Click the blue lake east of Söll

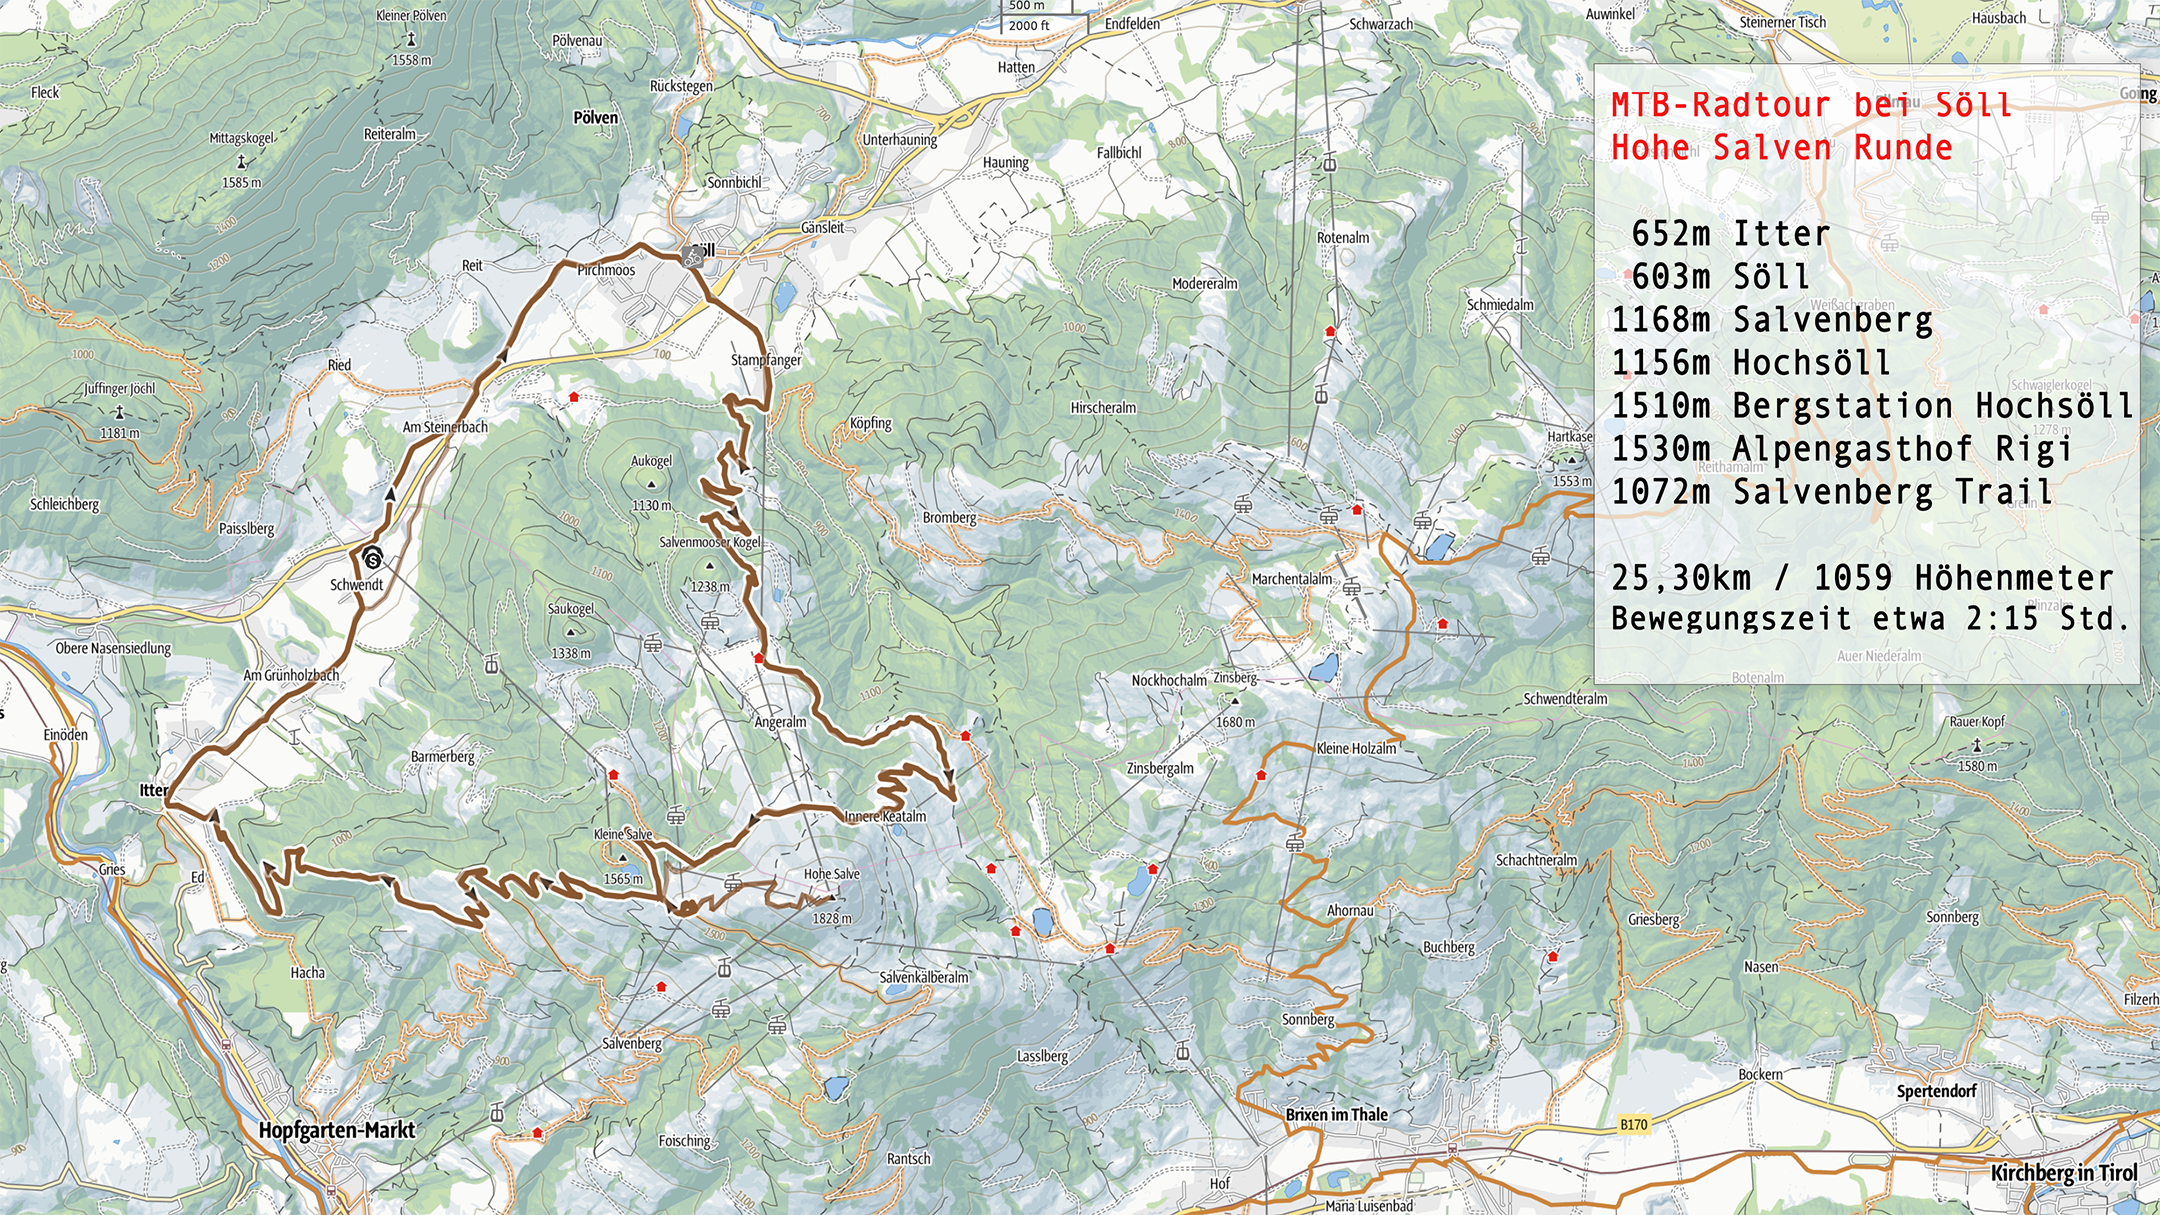coord(785,294)
